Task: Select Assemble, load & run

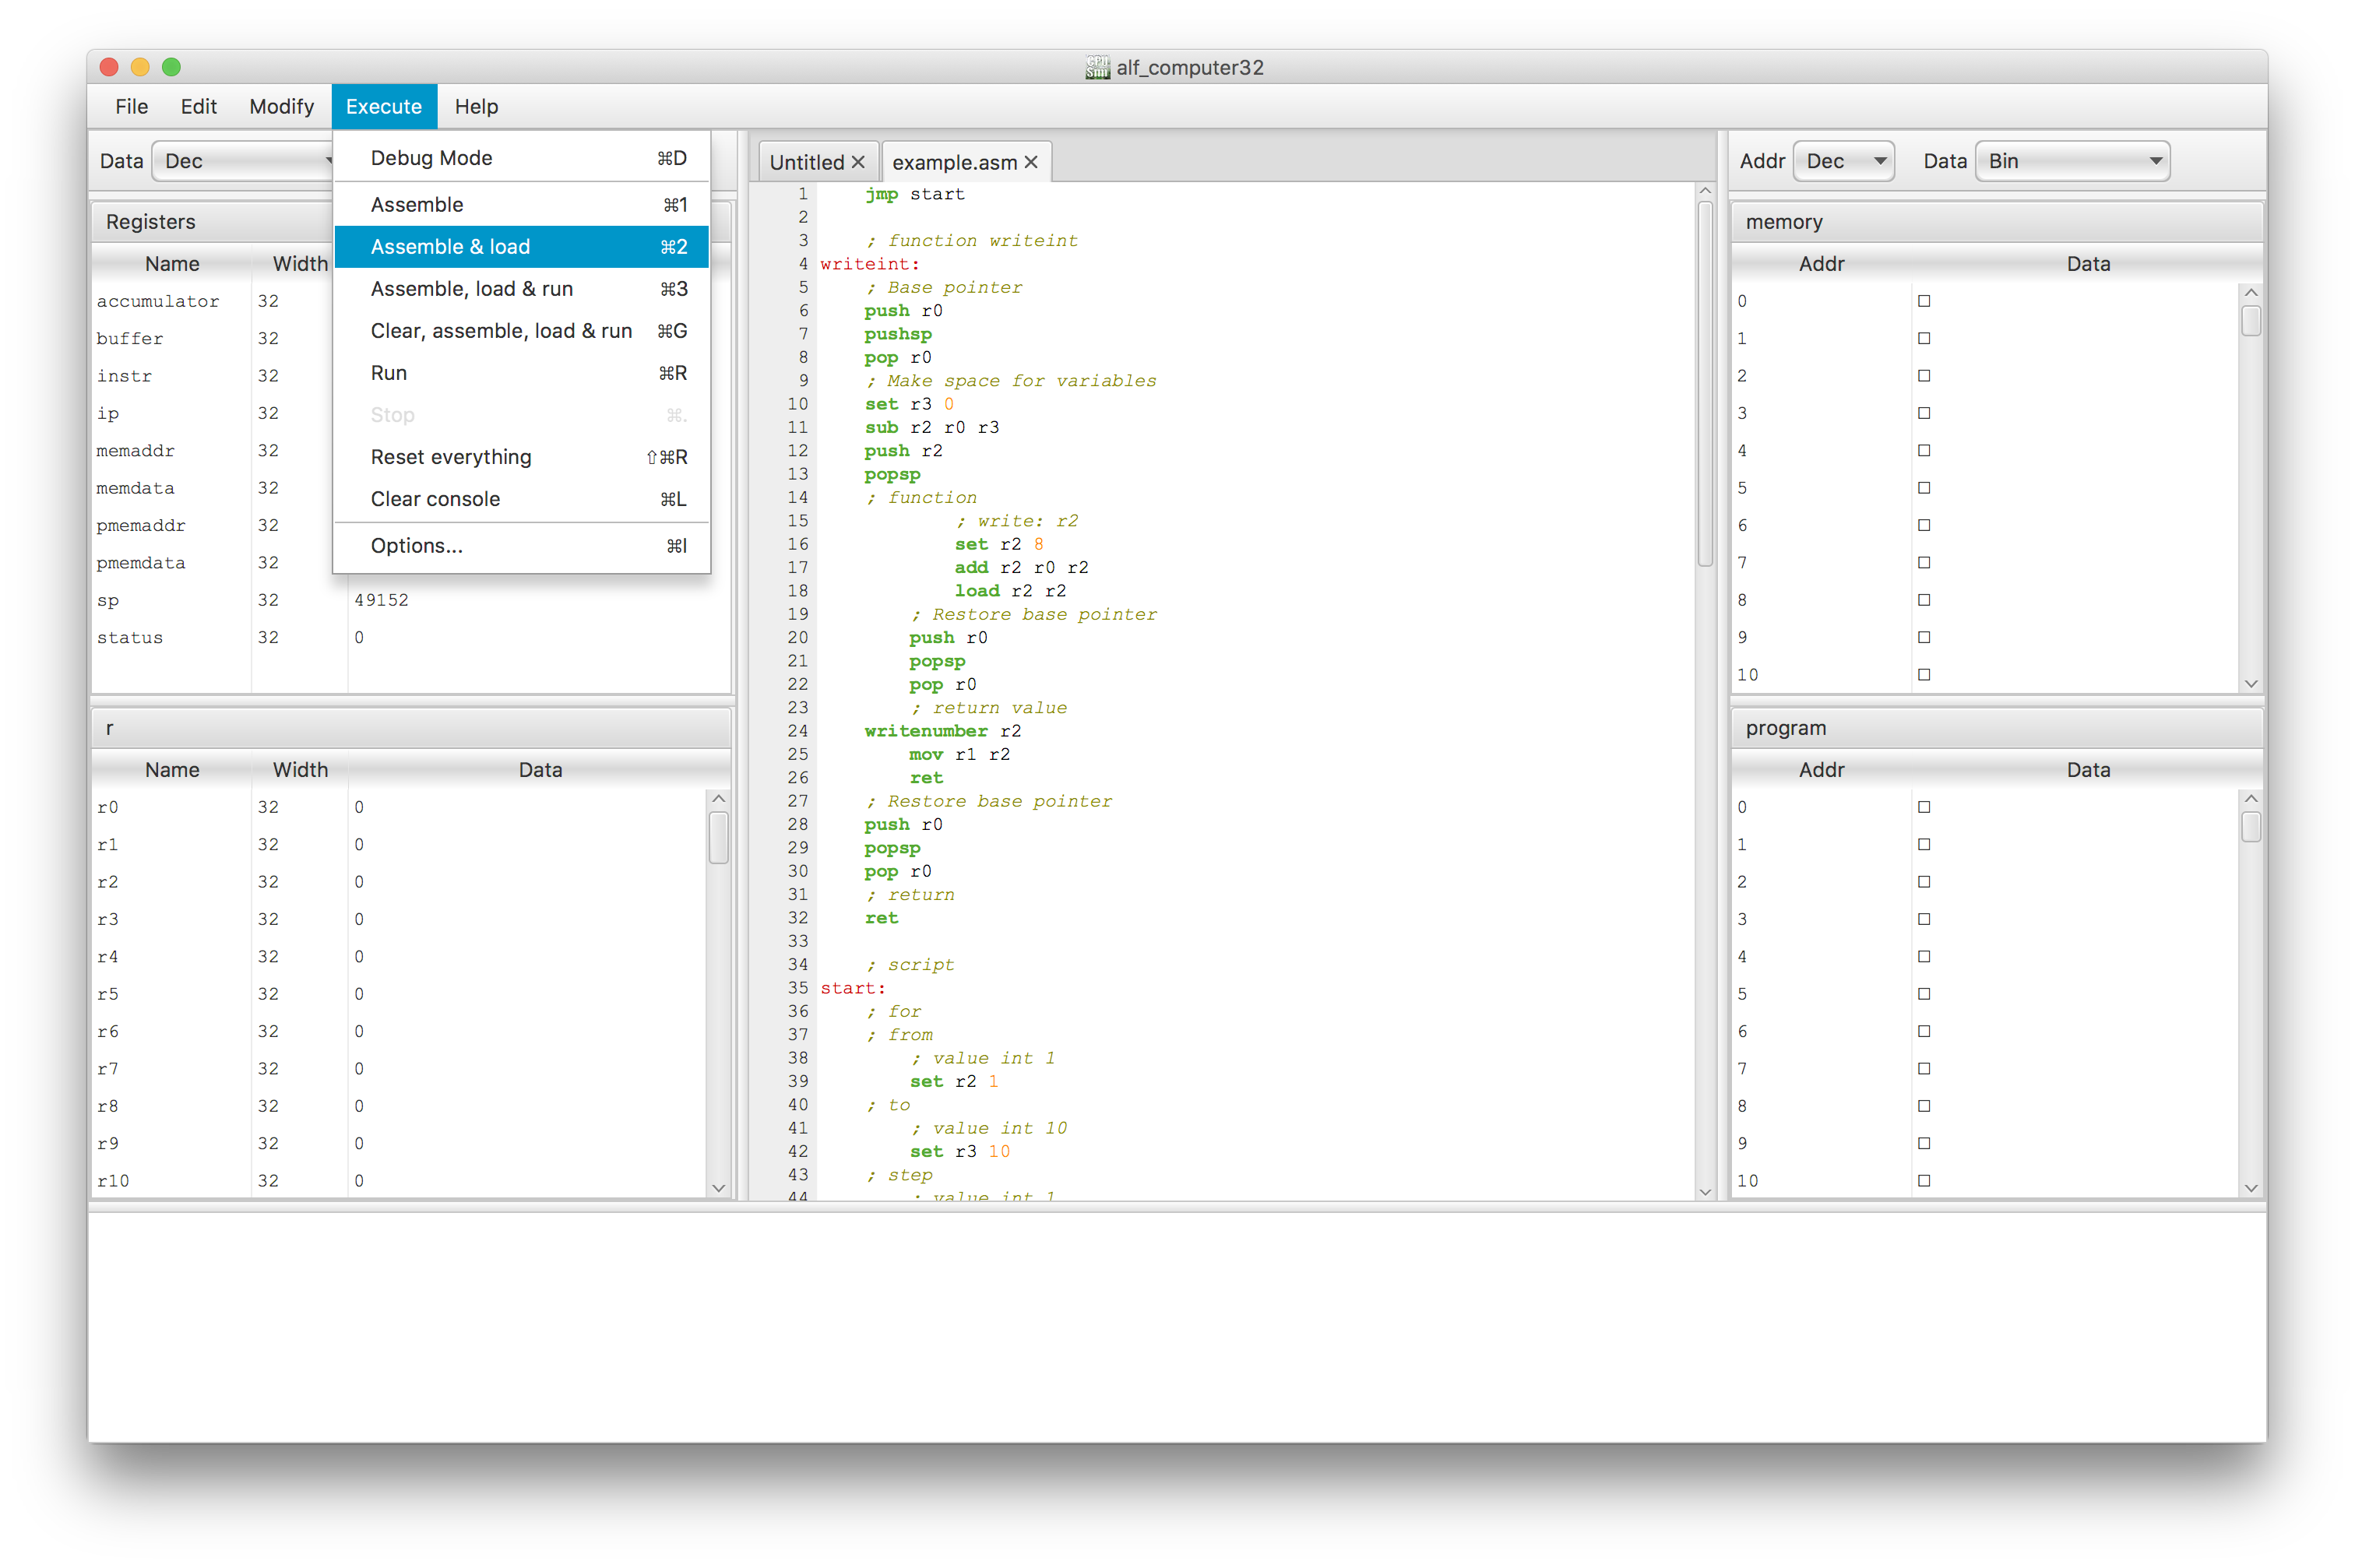Action: click(x=521, y=288)
